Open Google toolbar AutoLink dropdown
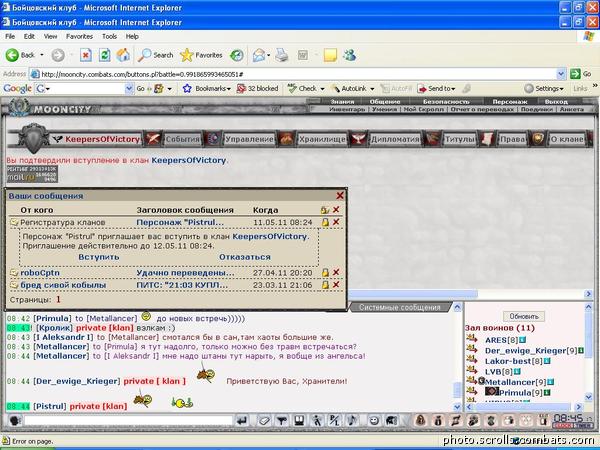This screenshot has width=600, height=450. pos(353,89)
